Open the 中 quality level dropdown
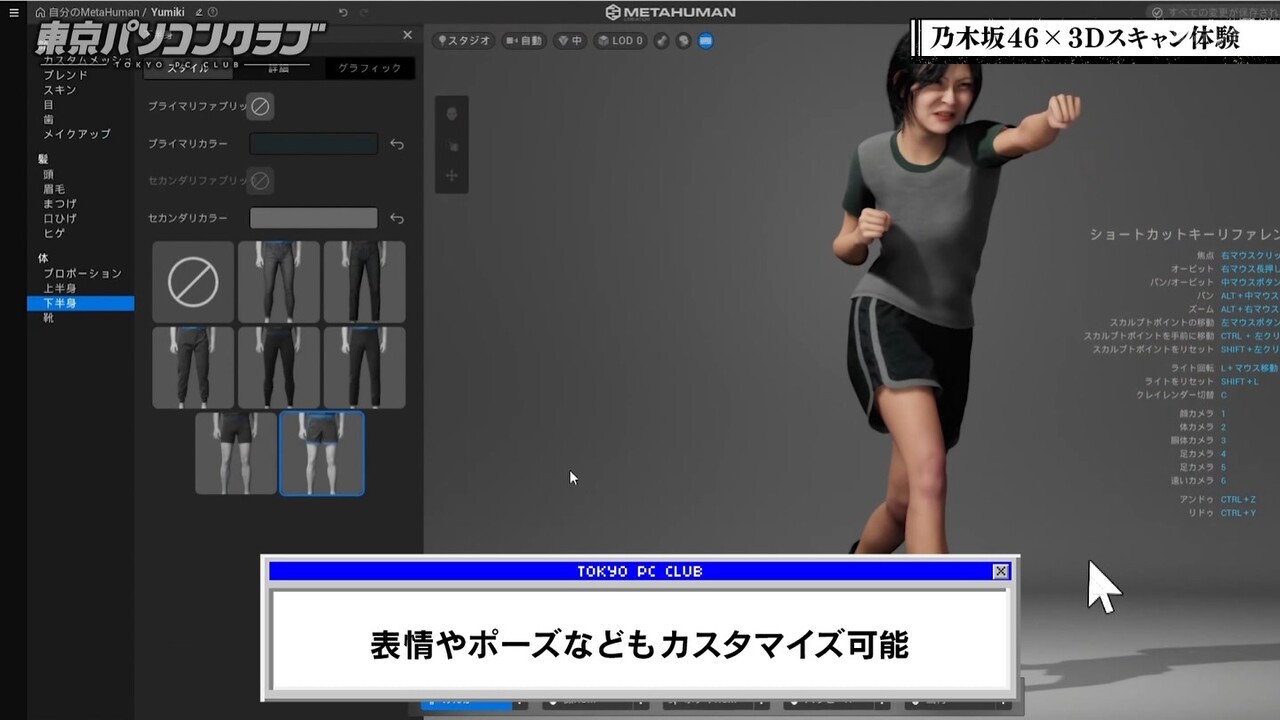The width and height of the screenshot is (1280, 720). pos(570,41)
